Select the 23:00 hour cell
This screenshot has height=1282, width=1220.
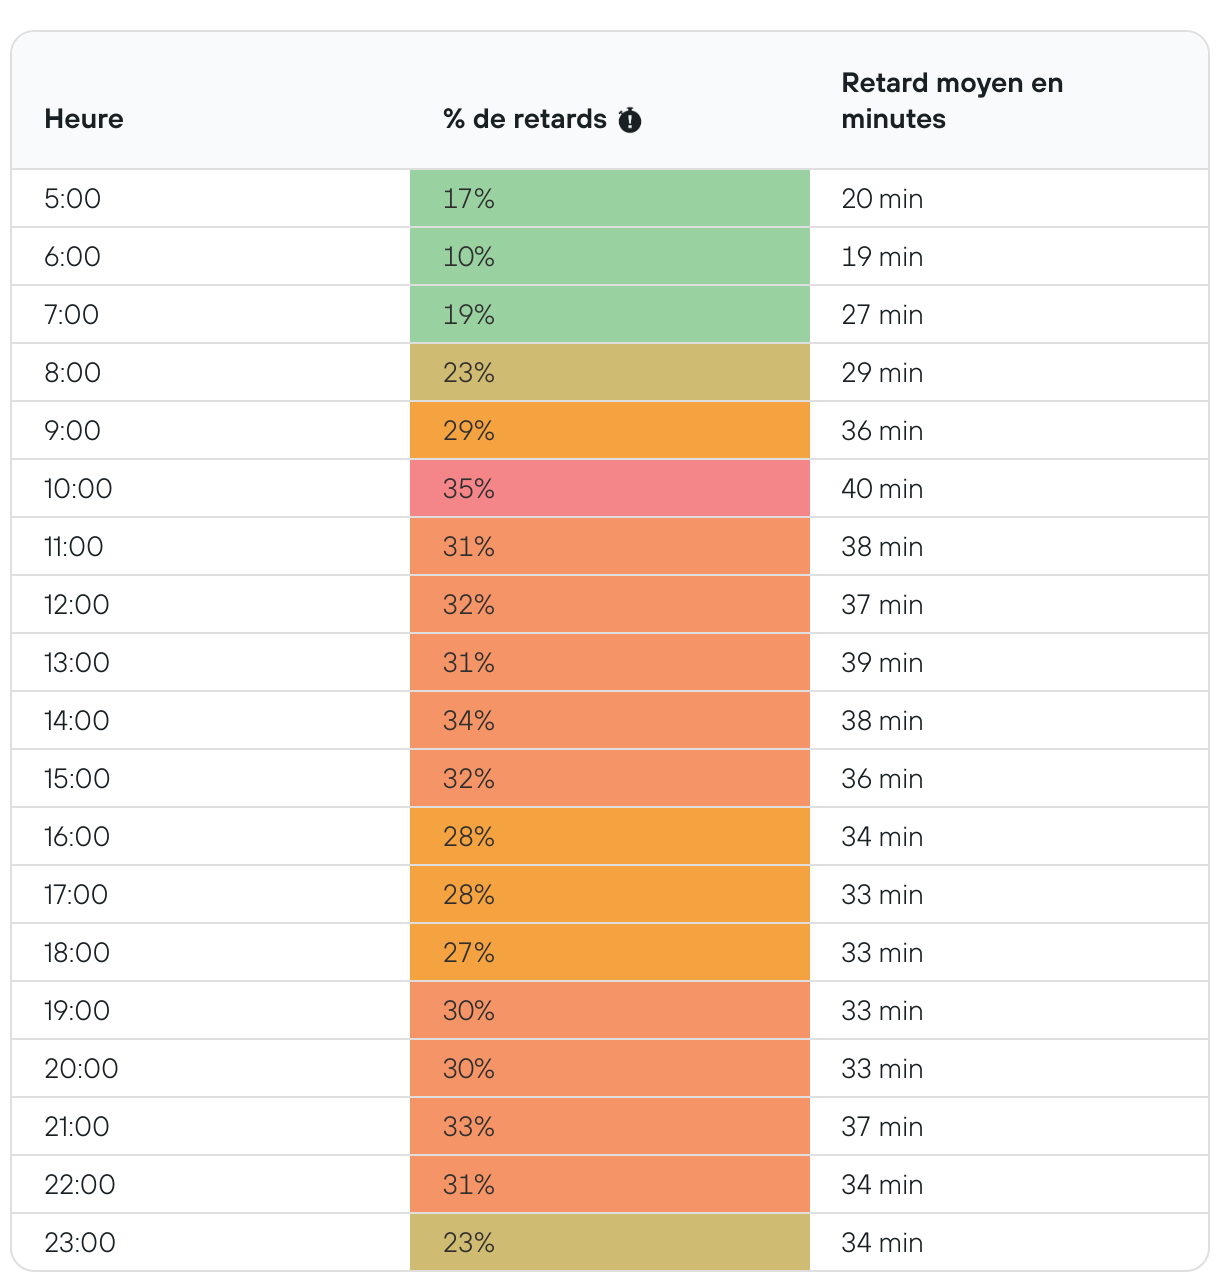click(x=80, y=1243)
